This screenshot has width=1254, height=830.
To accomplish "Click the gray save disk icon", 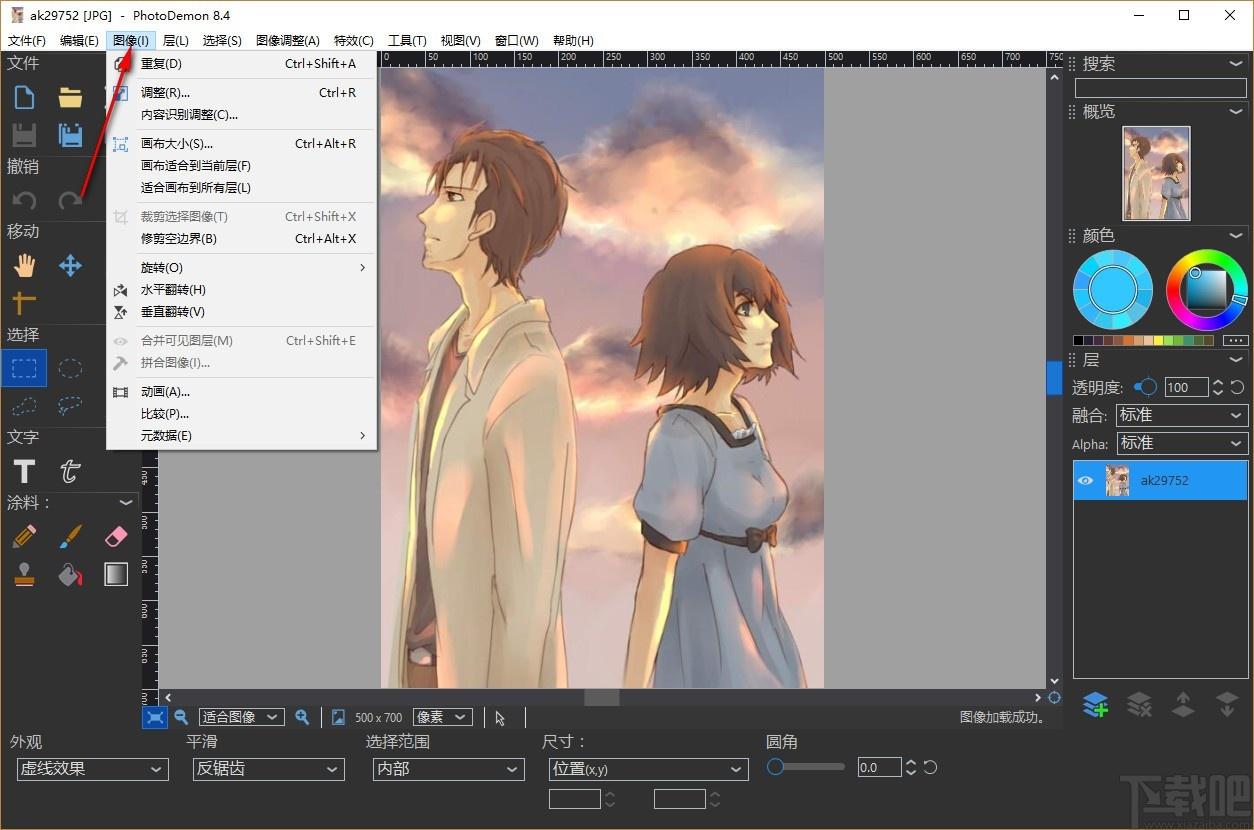I will (24, 134).
